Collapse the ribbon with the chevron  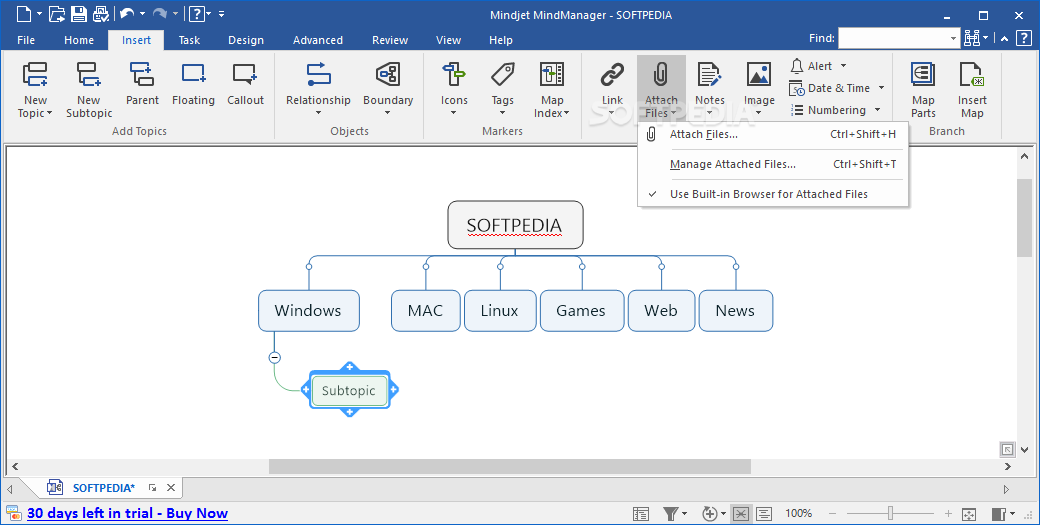[x=1005, y=38]
